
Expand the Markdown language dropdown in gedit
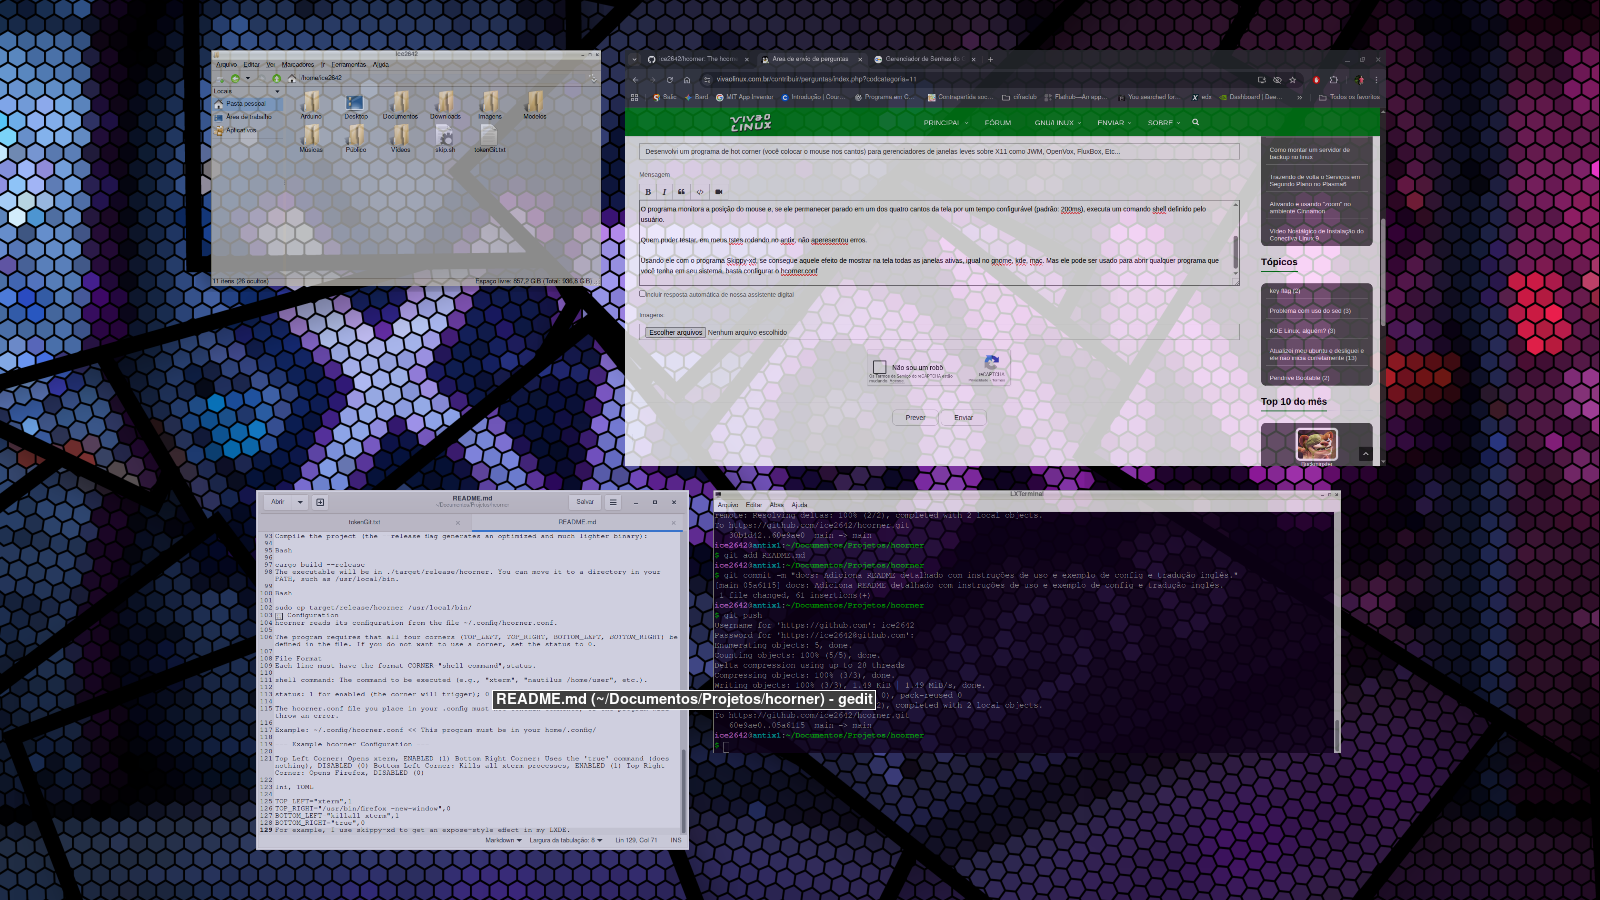click(502, 840)
